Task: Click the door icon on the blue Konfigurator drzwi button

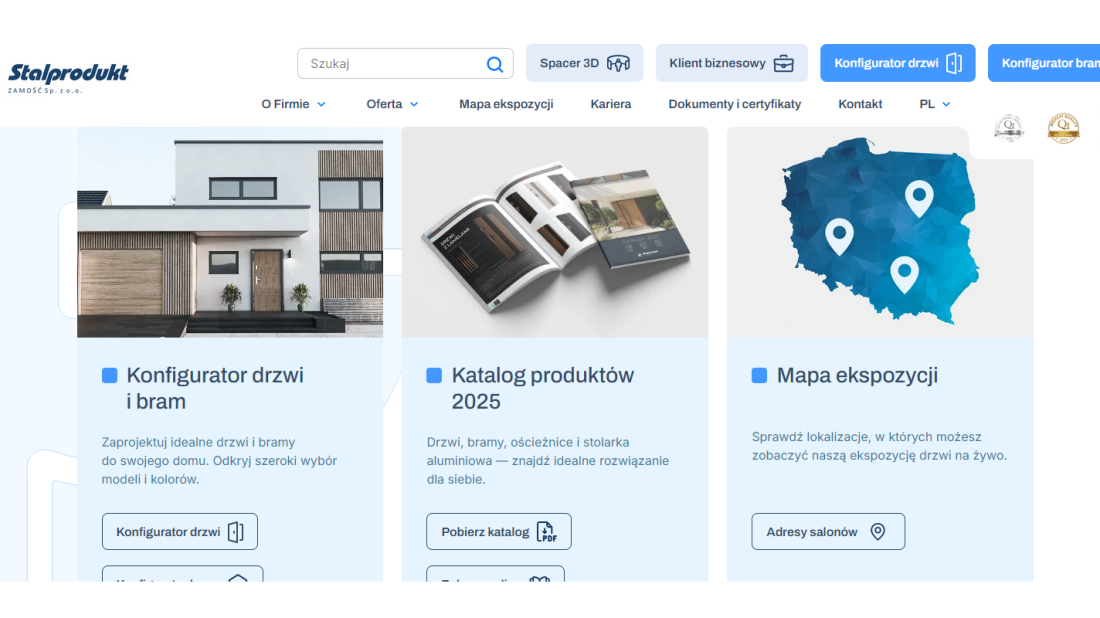Action: pyautogui.click(x=954, y=63)
